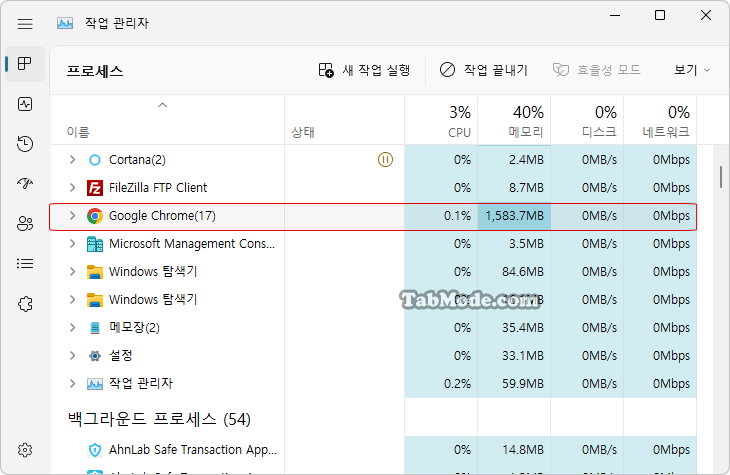Sort by CPU column header
The width and height of the screenshot is (730, 475).
point(441,120)
